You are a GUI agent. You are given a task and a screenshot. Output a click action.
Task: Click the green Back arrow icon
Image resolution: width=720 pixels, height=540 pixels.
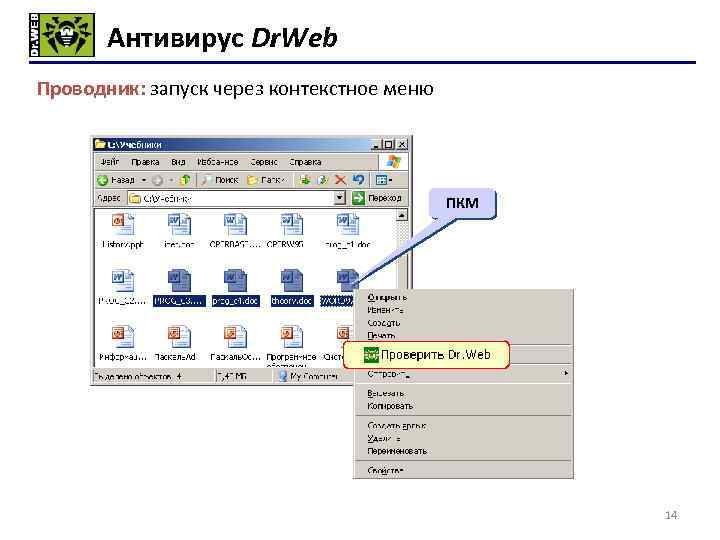(102, 180)
